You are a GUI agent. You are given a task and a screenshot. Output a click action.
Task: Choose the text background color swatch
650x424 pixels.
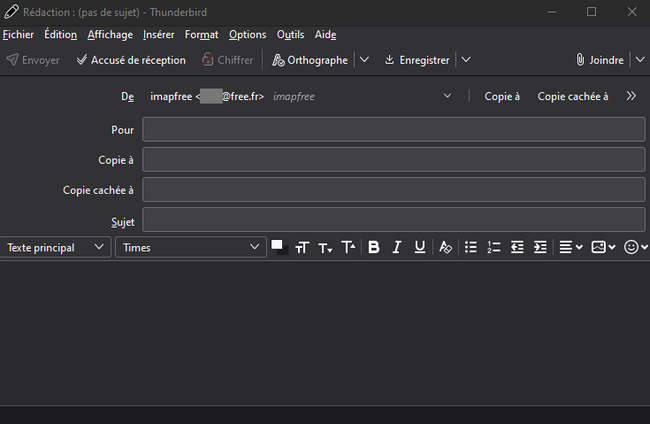coord(285,252)
